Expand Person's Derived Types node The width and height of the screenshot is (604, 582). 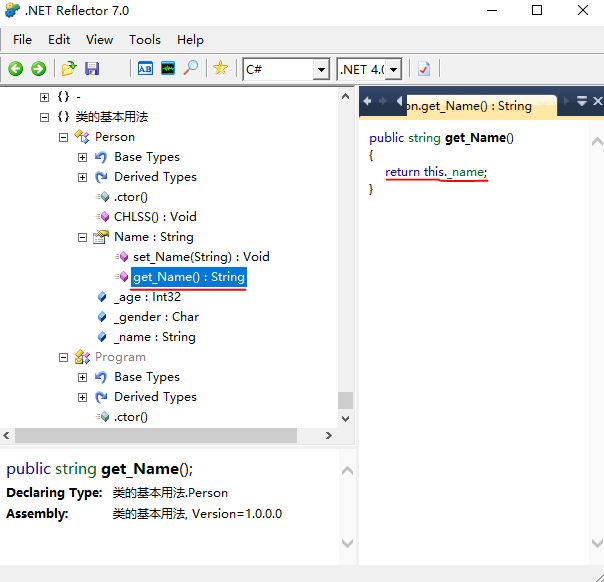tap(82, 177)
